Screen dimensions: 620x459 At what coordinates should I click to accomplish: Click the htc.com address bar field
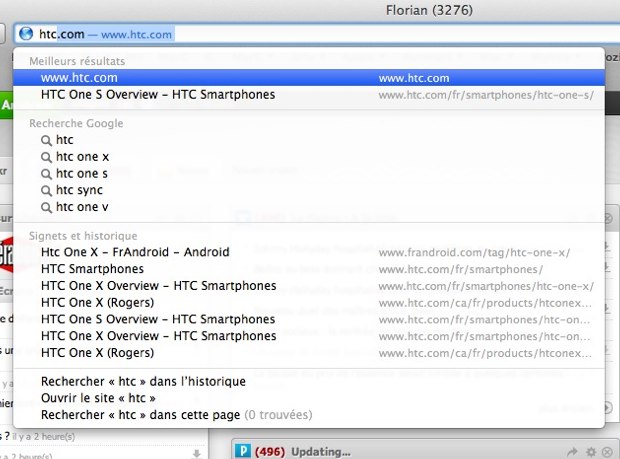[x=316, y=34]
